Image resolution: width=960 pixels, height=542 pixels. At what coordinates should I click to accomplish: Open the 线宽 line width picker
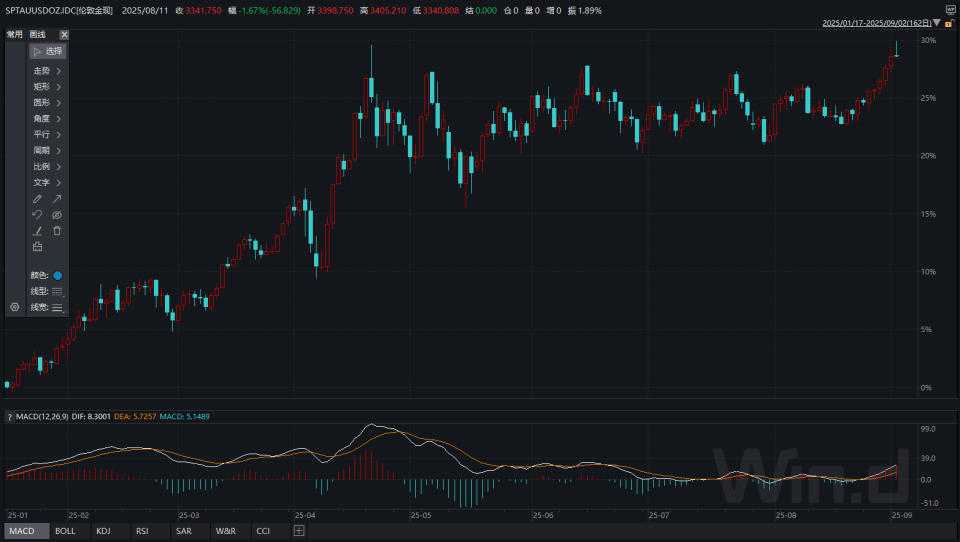(x=58, y=307)
